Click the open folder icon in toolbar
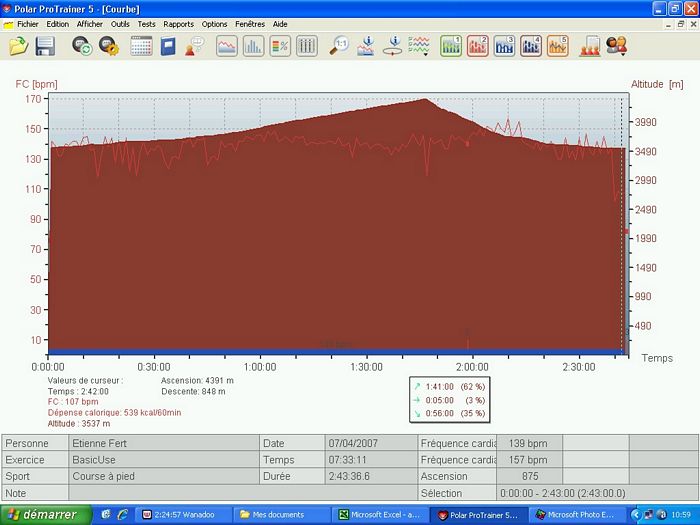Image resolution: width=700 pixels, height=525 pixels. [x=18, y=46]
